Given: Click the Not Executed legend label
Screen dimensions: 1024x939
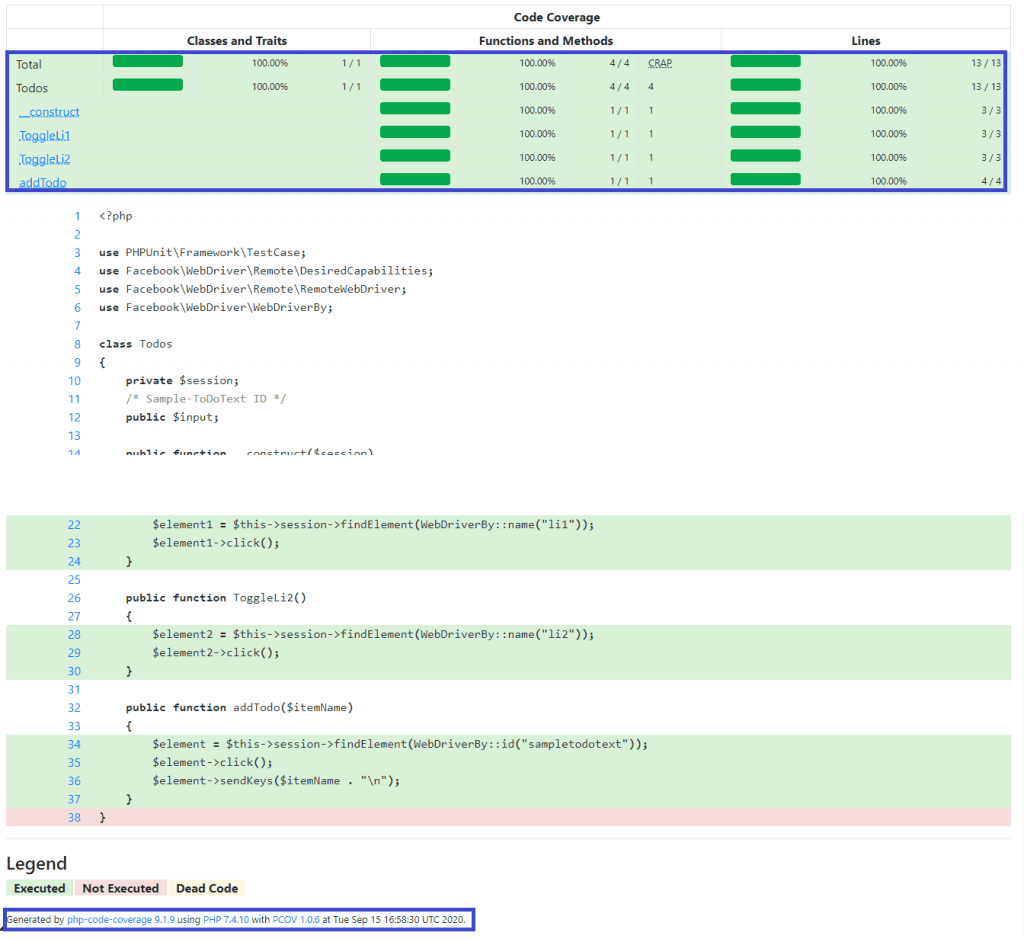Looking at the screenshot, I should pyautogui.click(x=120, y=888).
